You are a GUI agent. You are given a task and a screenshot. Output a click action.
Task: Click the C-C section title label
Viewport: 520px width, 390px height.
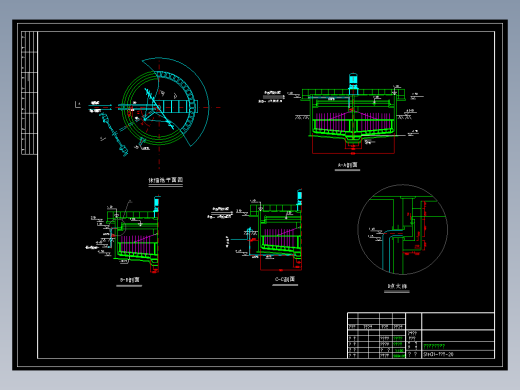pyautogui.click(x=285, y=279)
